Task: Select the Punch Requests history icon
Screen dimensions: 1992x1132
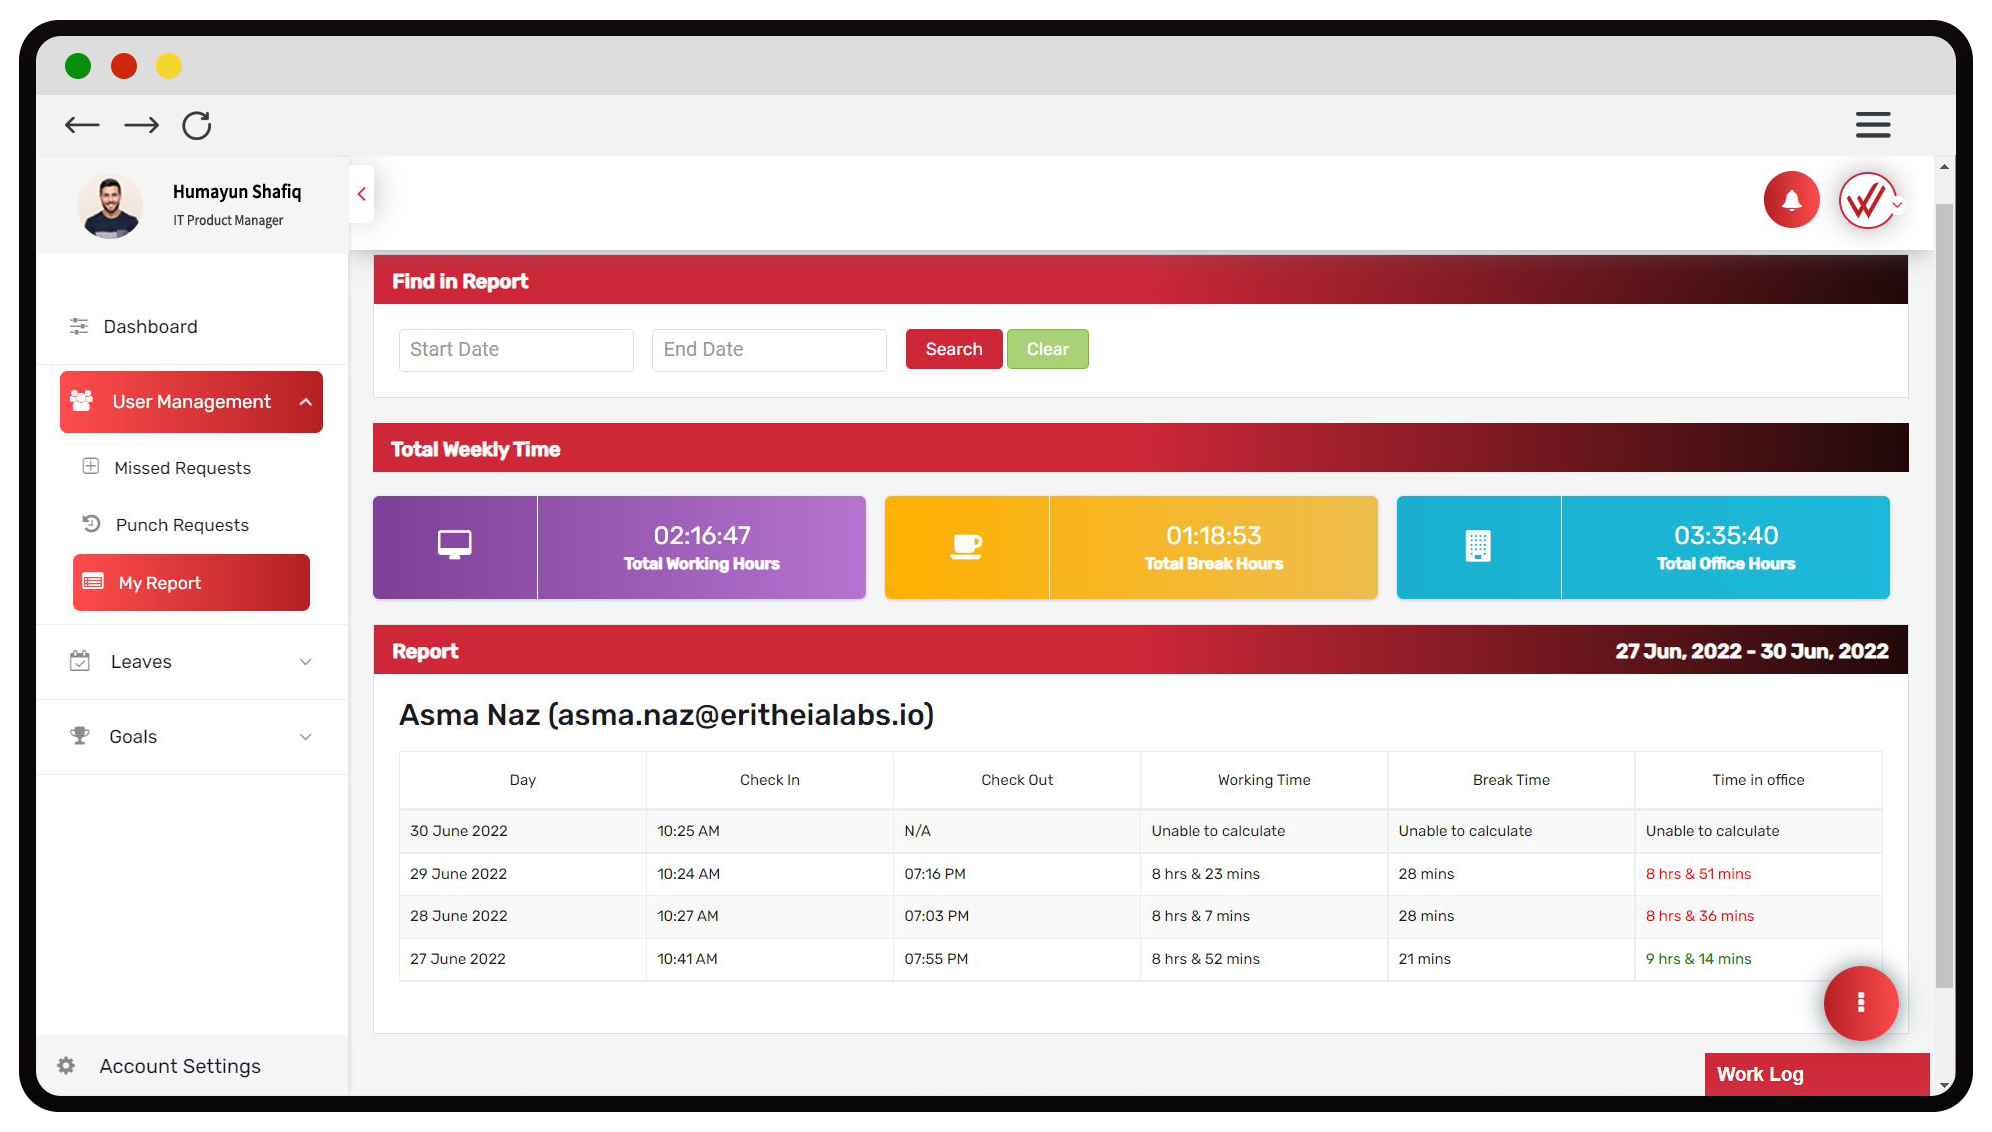Action: pos(91,524)
